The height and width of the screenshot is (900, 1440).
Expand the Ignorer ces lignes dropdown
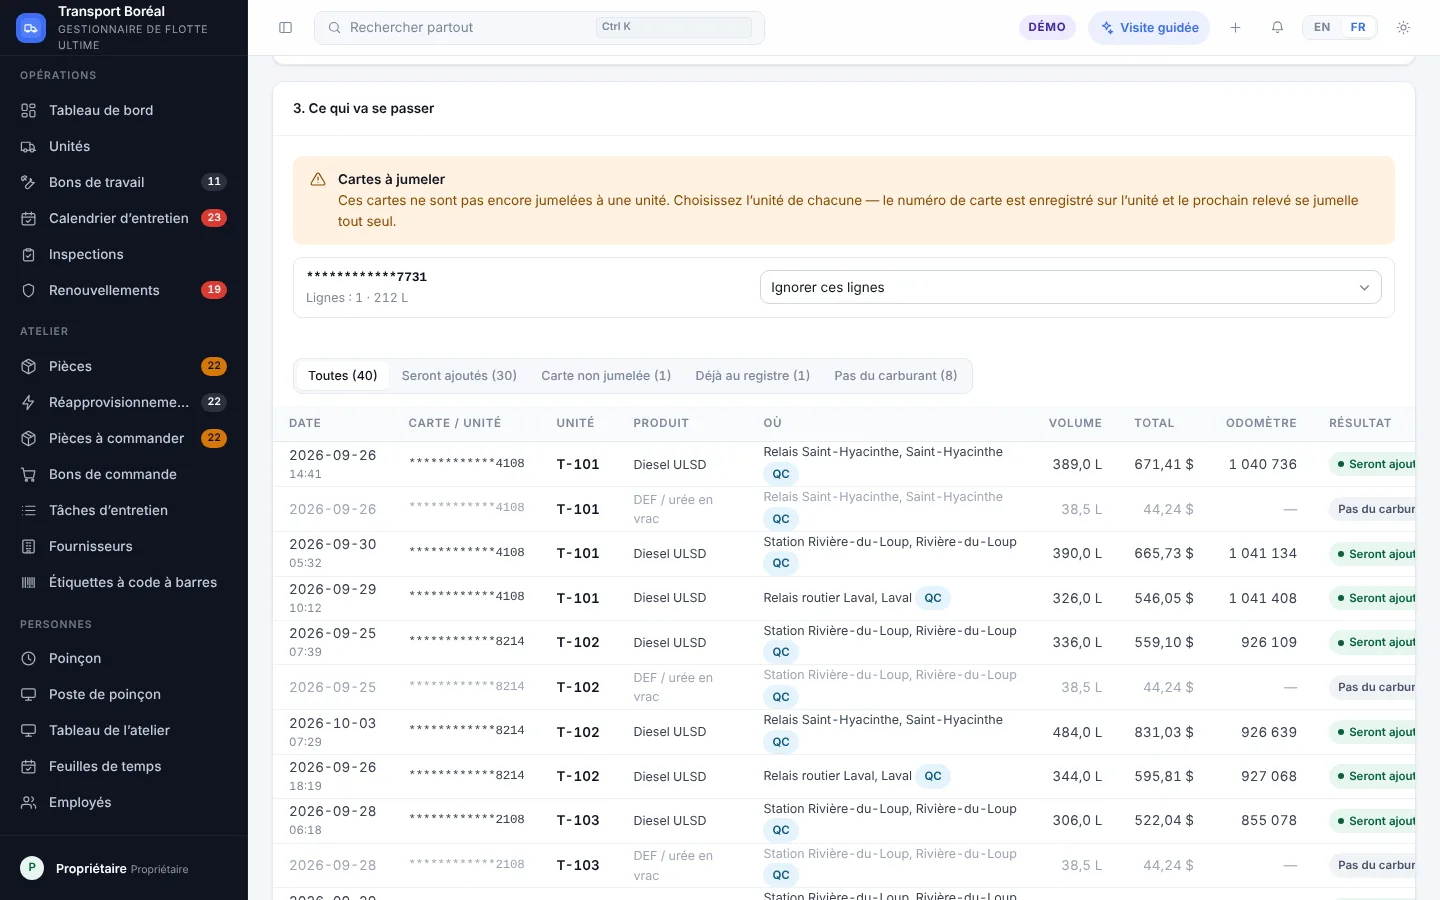point(1070,287)
